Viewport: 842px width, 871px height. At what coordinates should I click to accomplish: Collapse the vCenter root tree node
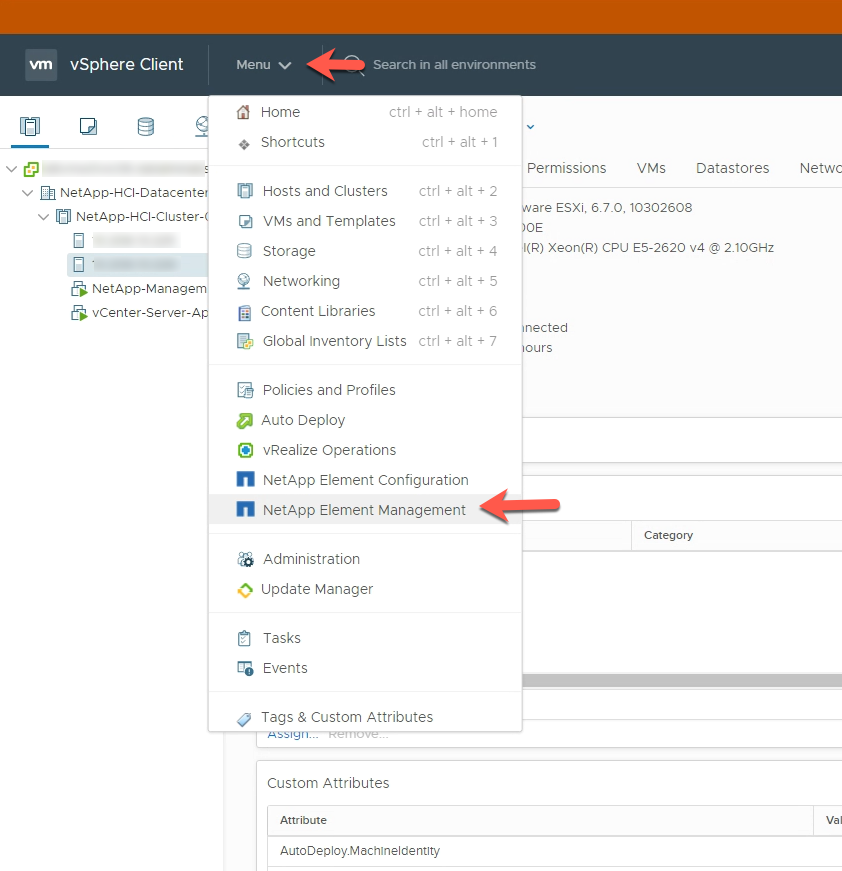[x=12, y=169]
